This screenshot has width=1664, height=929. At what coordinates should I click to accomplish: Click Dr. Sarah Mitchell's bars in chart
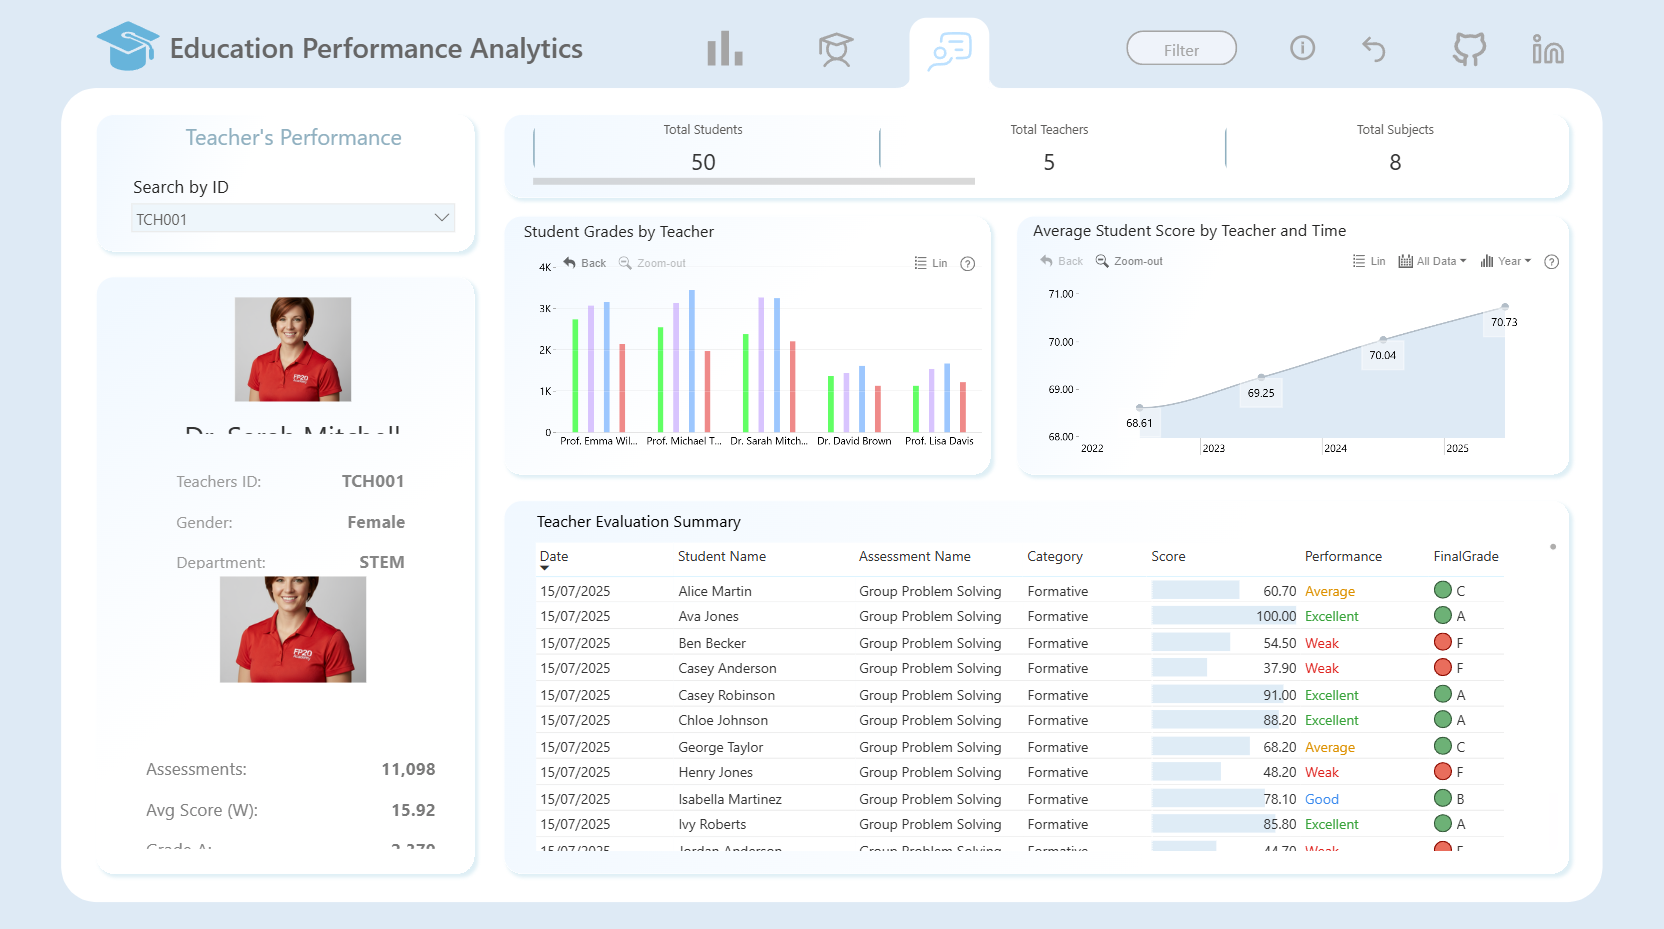click(769, 364)
